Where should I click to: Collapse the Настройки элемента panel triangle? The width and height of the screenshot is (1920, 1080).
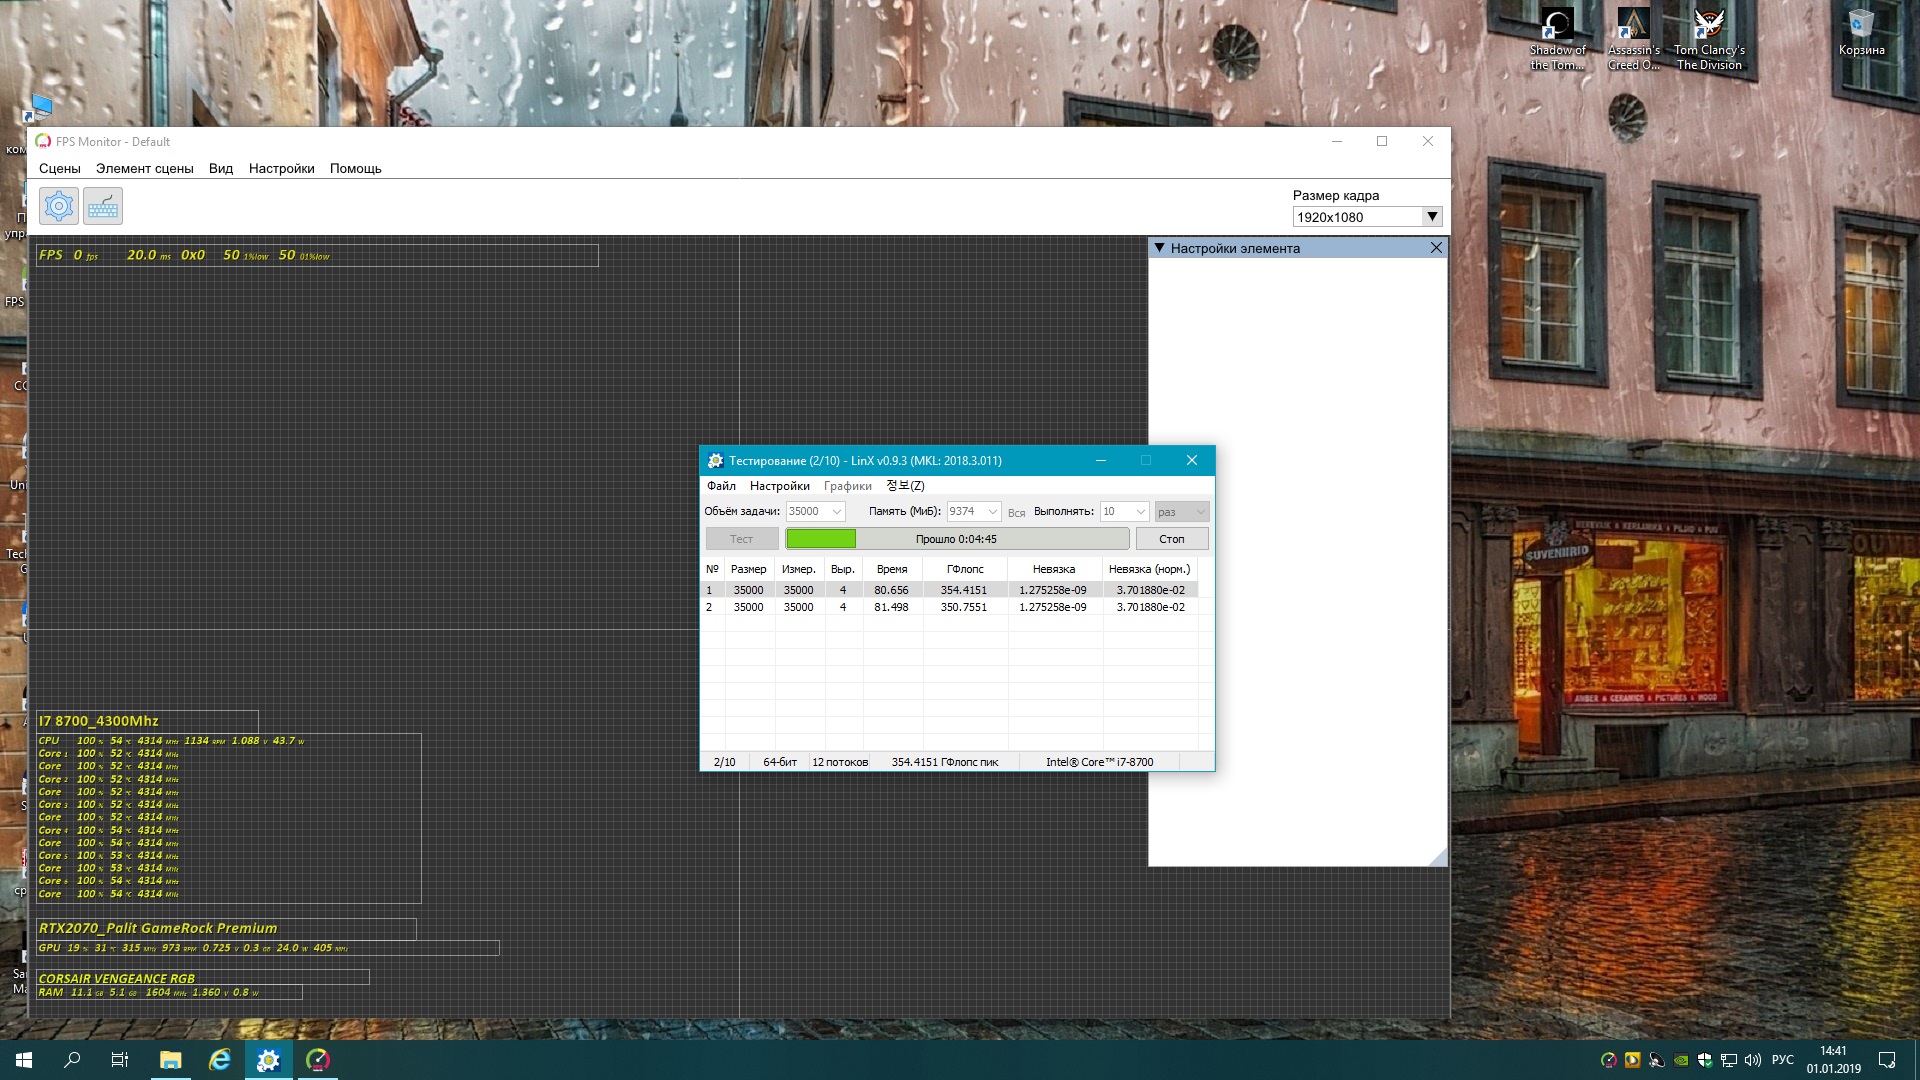pos(1160,248)
